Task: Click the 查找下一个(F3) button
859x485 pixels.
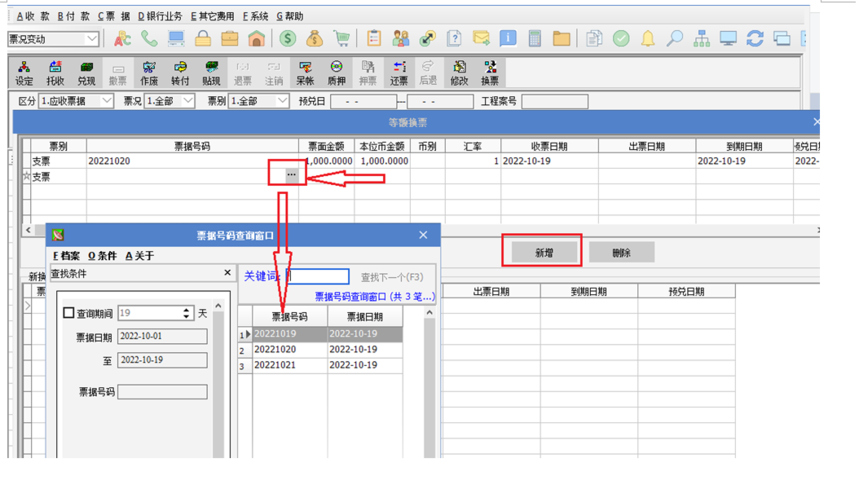Action: coord(392,277)
